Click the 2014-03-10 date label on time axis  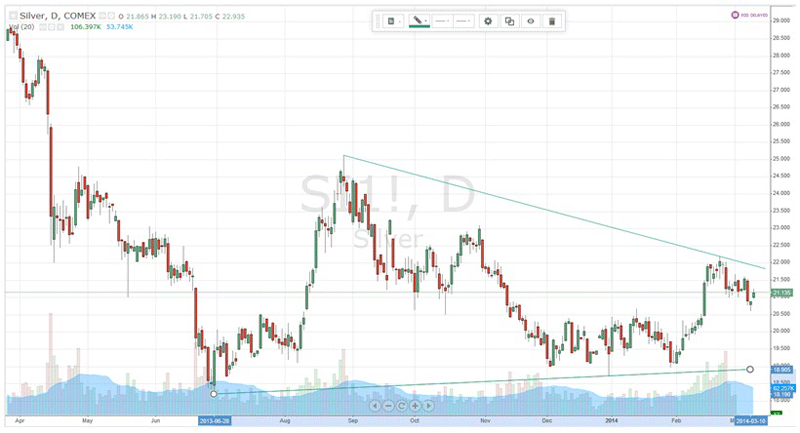pyautogui.click(x=751, y=421)
